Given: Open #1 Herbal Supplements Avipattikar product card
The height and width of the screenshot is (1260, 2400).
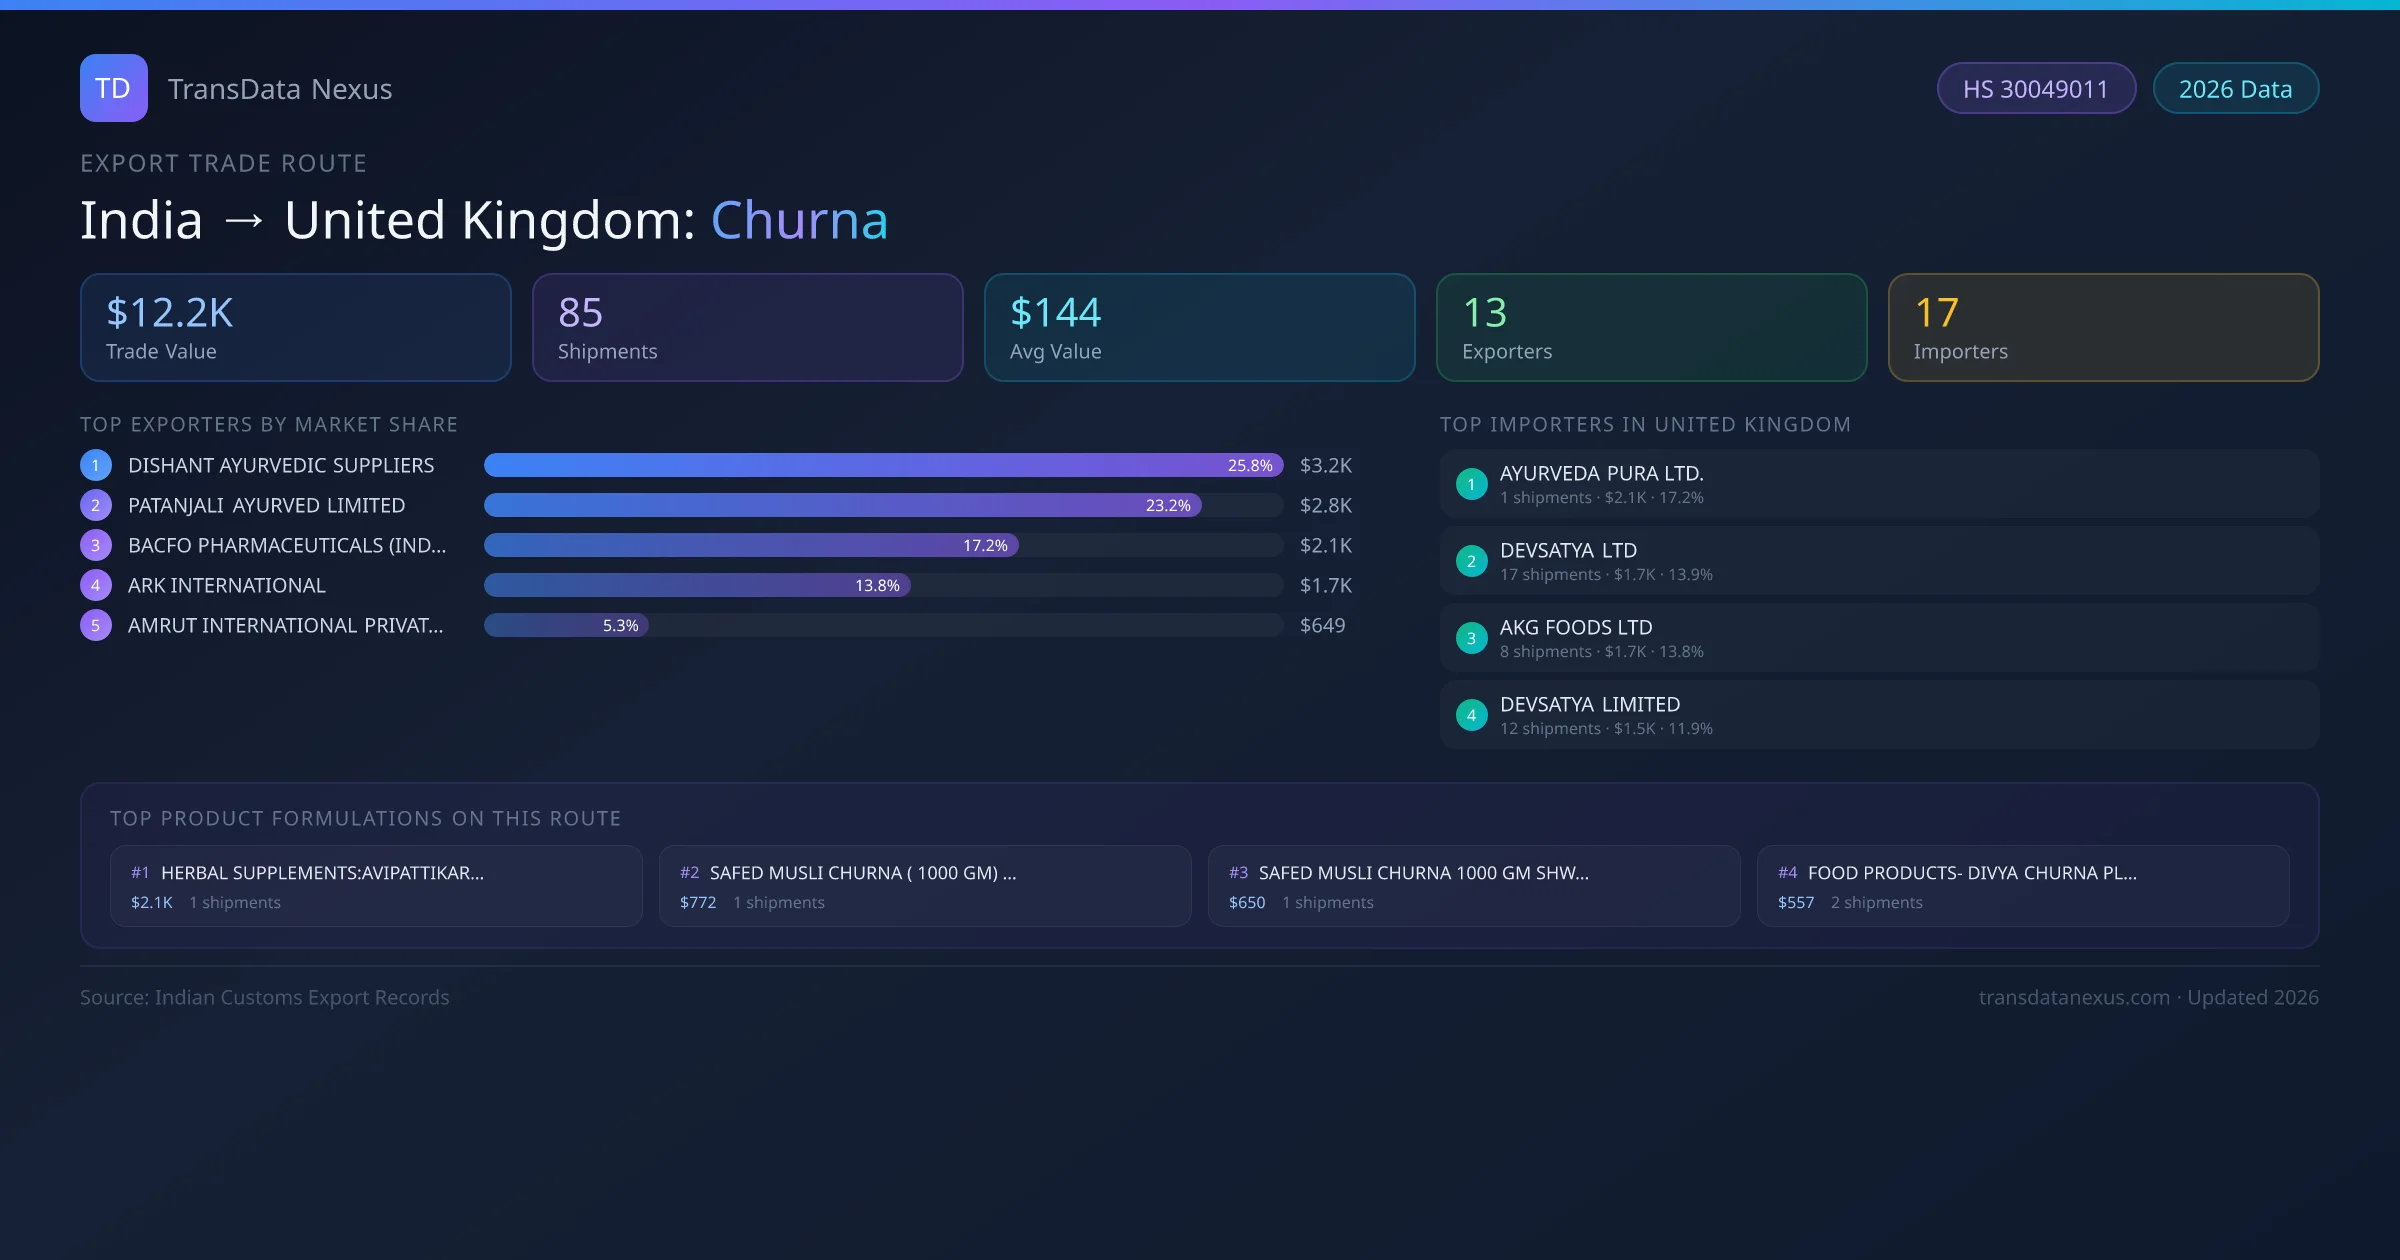Looking at the screenshot, I should click(376, 886).
